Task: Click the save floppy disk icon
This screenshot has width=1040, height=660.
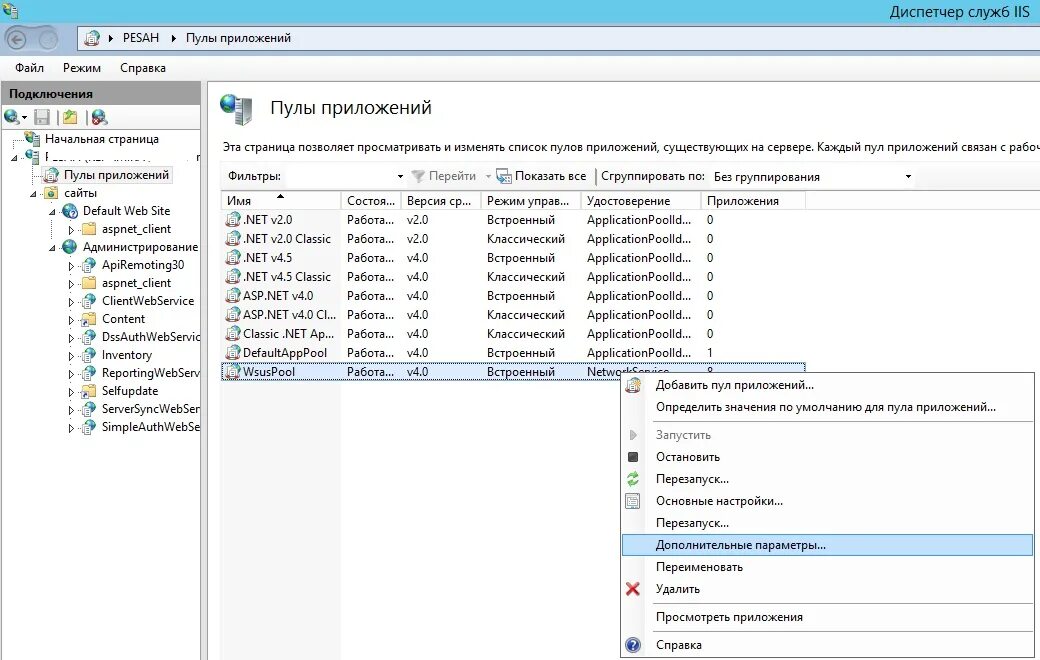Action: click(42, 117)
